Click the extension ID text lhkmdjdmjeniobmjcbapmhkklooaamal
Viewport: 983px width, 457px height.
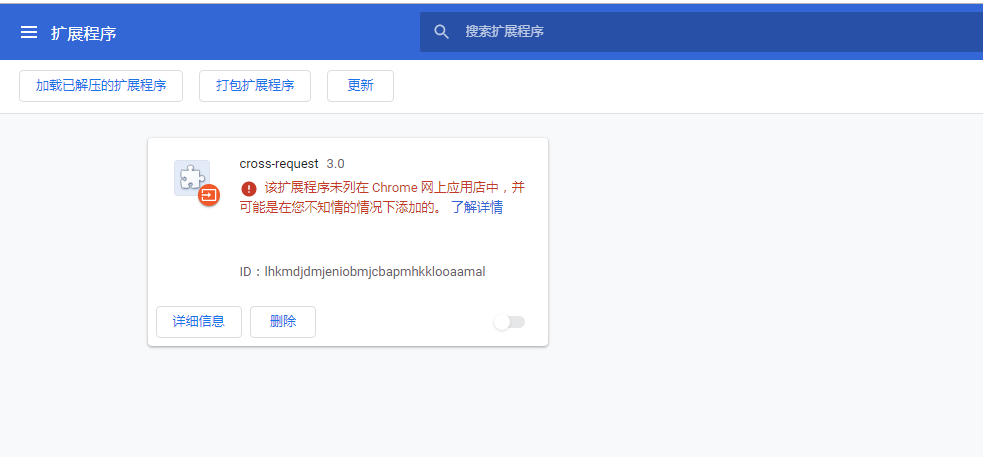(375, 272)
